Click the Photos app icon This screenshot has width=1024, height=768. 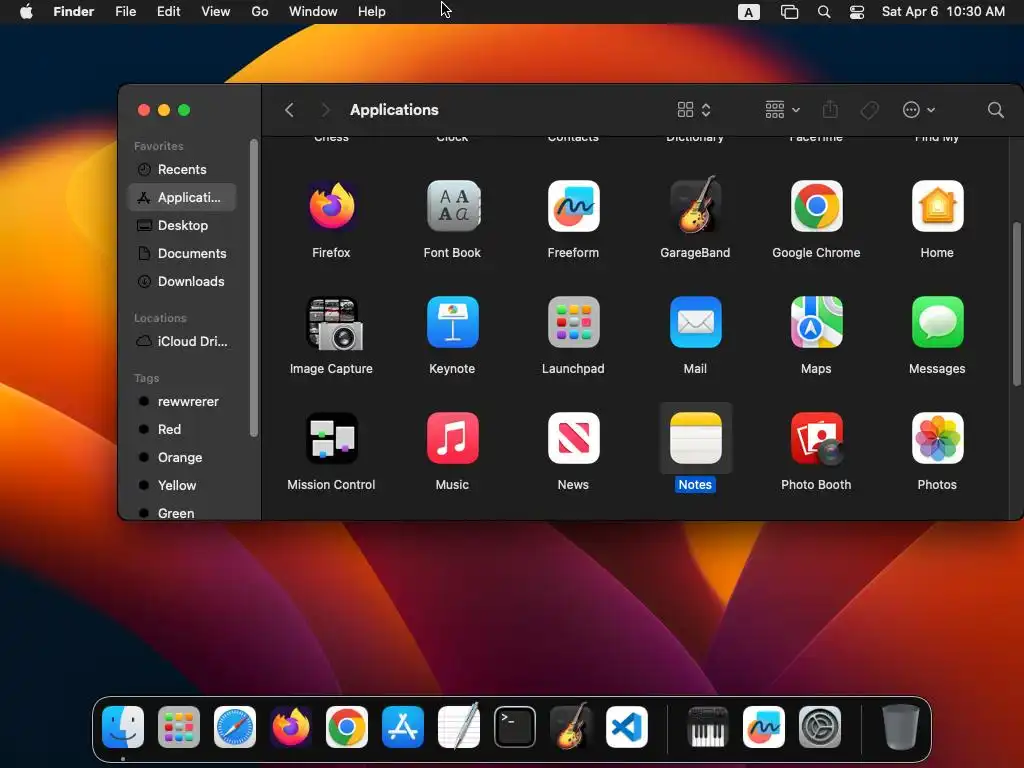[937, 438]
